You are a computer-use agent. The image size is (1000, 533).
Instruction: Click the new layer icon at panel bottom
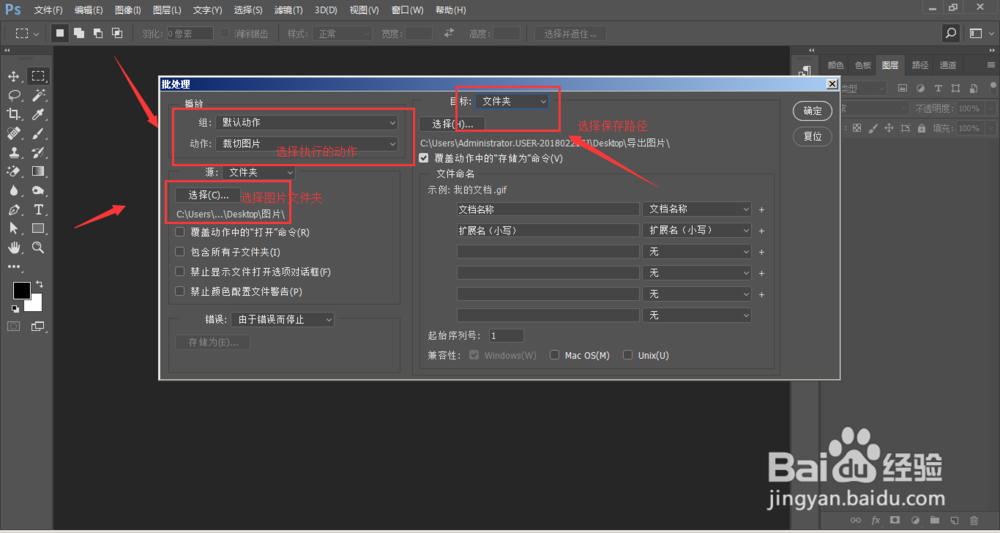coord(954,520)
